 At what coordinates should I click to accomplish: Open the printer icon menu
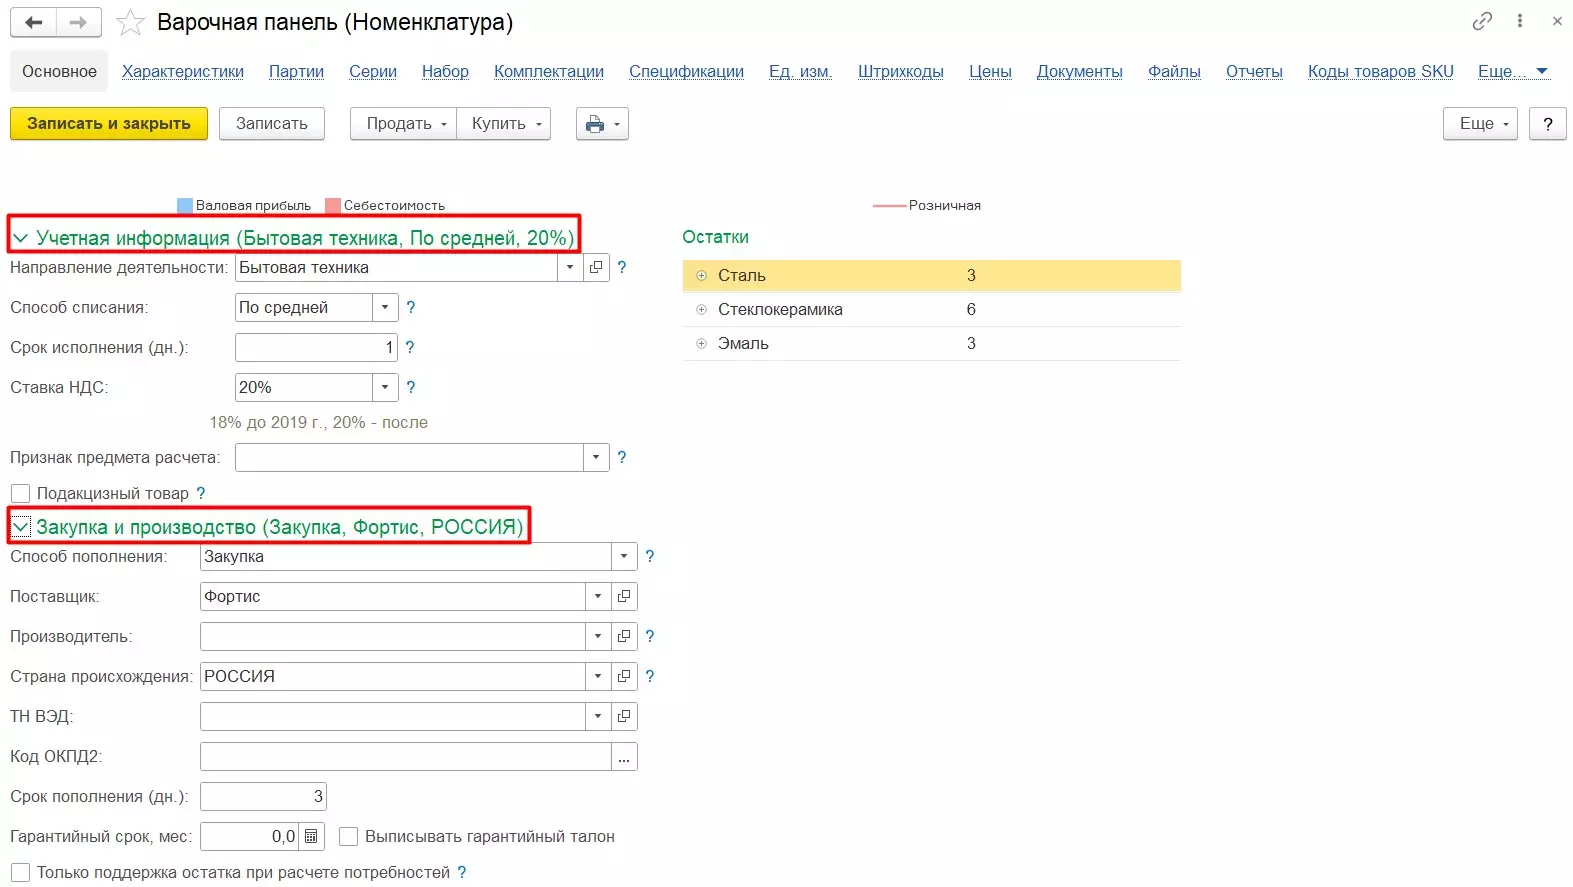[x=602, y=124]
